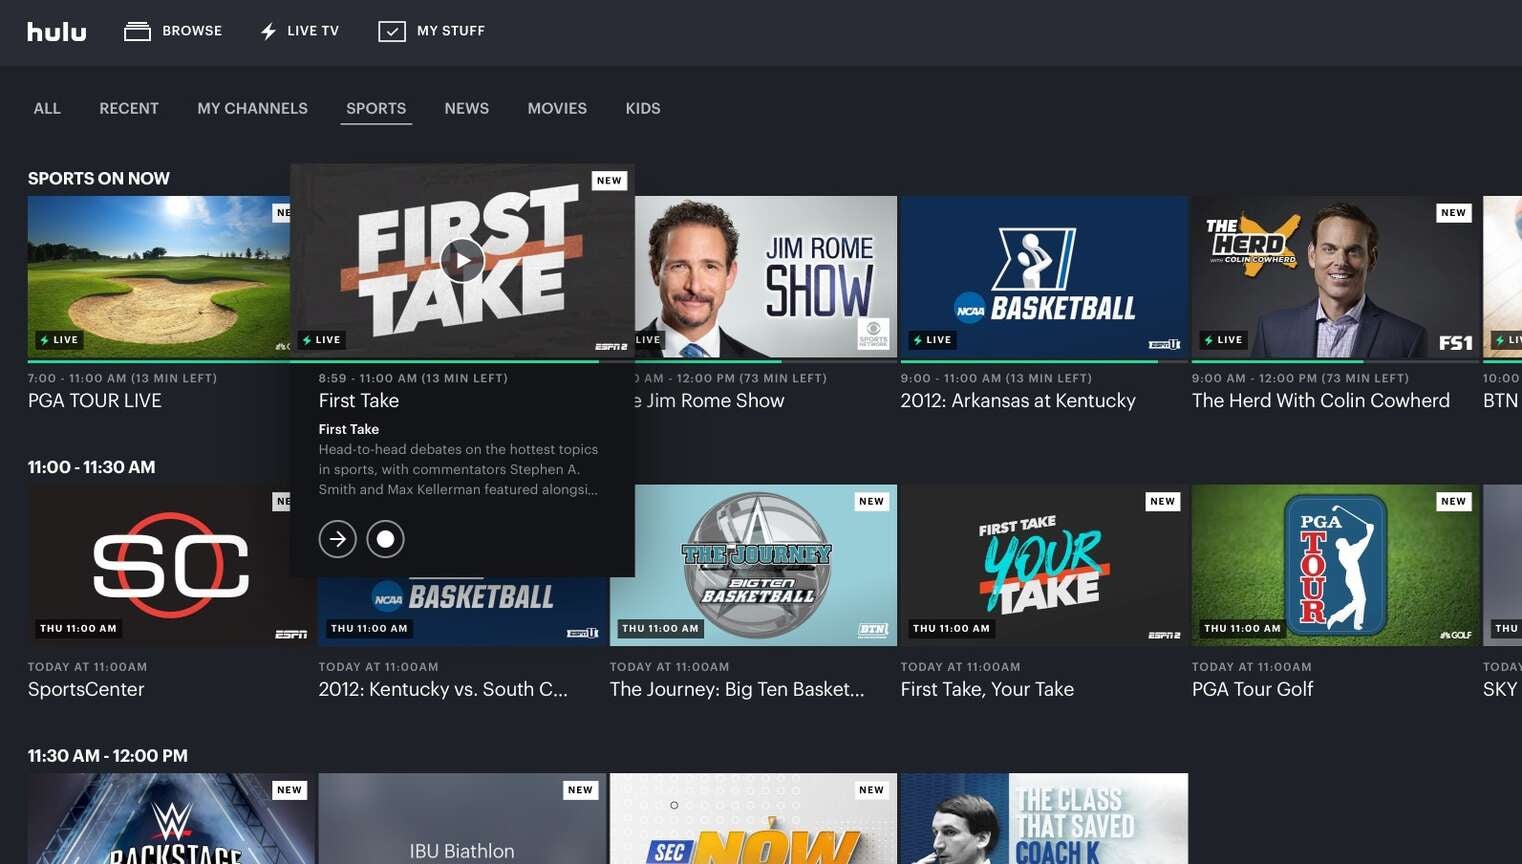Image resolution: width=1522 pixels, height=864 pixels.
Task: Click THU 11:00 AM badge on PGA Tour Golf
Action: pyautogui.click(x=1243, y=629)
